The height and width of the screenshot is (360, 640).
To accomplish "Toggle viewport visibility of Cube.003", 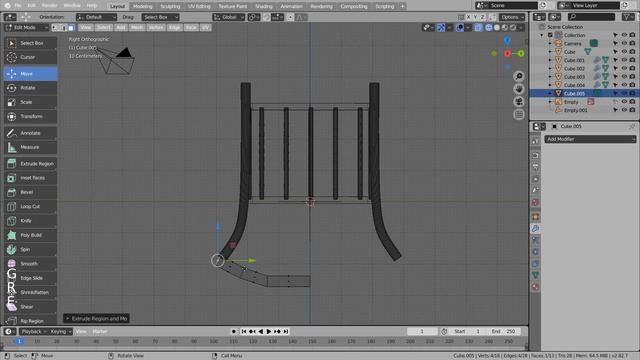I will coord(624,77).
